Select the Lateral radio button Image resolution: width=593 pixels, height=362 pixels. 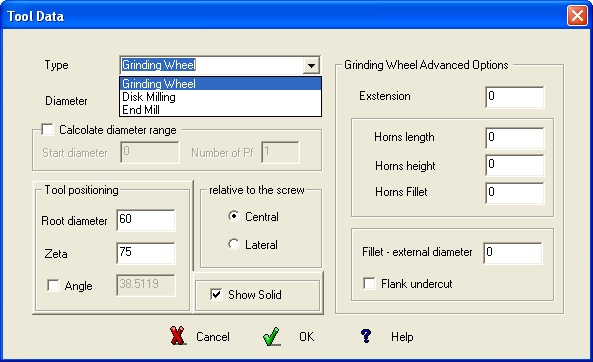point(234,244)
